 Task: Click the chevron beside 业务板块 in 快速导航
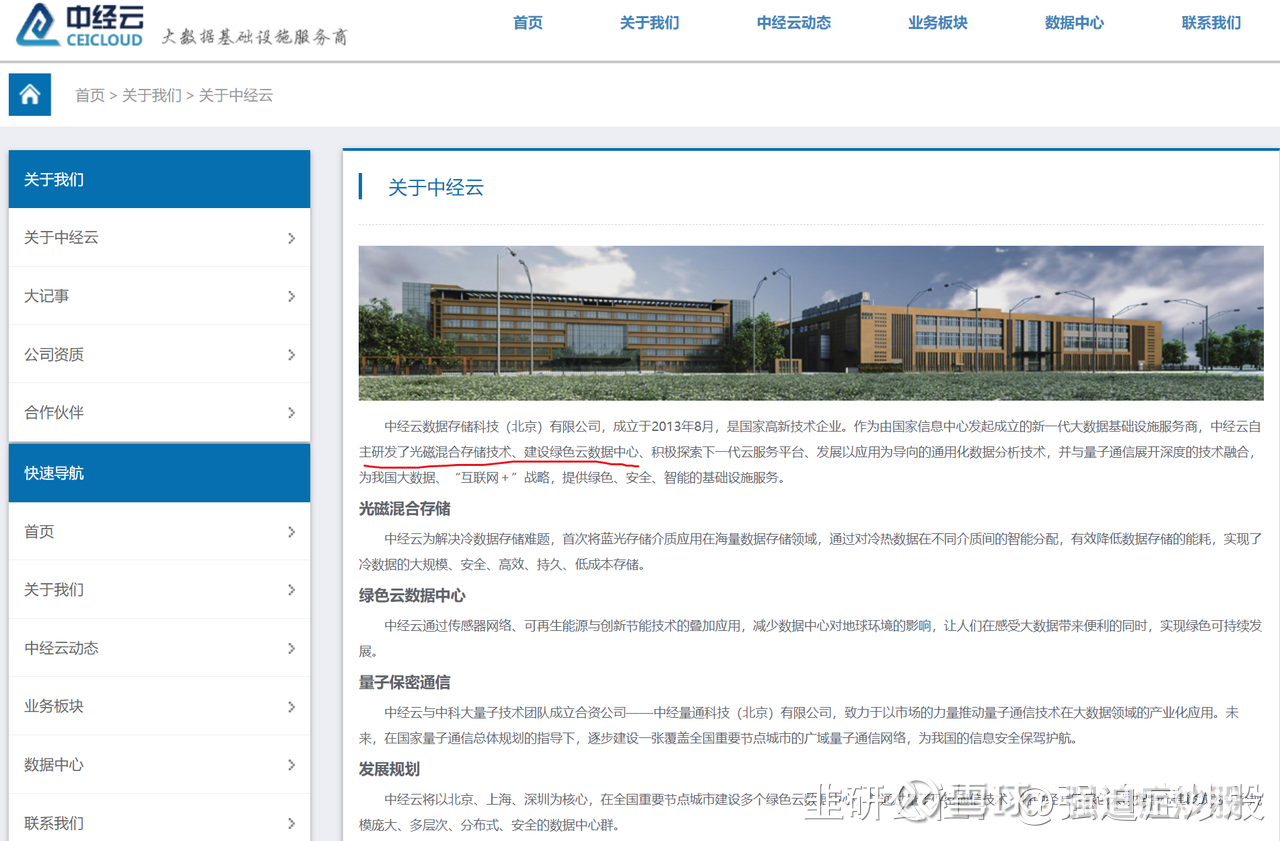[x=291, y=707]
